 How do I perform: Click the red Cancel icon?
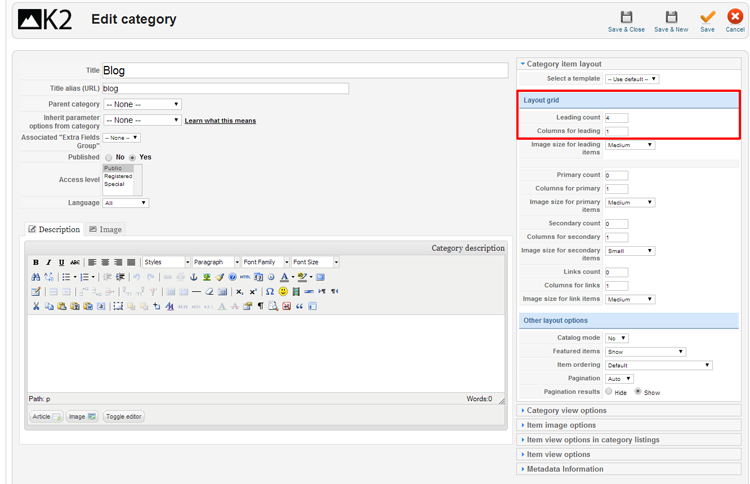pos(735,18)
